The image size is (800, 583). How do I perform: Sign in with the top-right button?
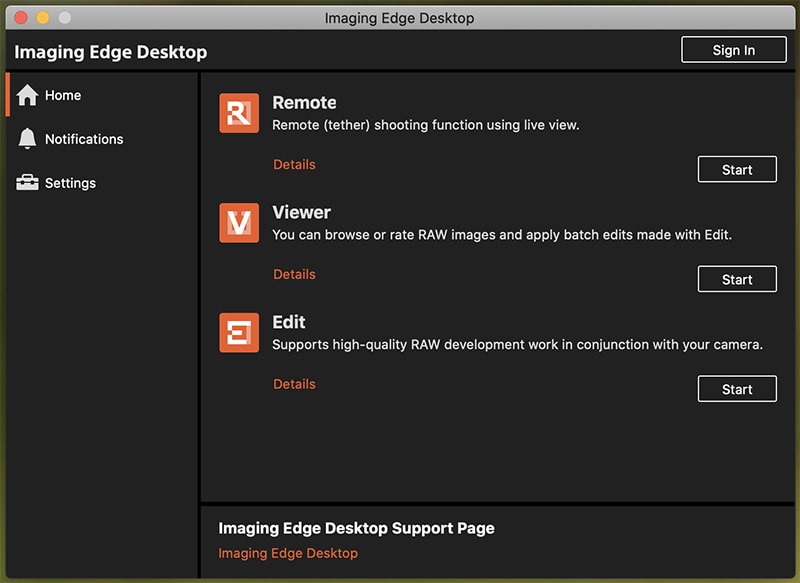733,50
